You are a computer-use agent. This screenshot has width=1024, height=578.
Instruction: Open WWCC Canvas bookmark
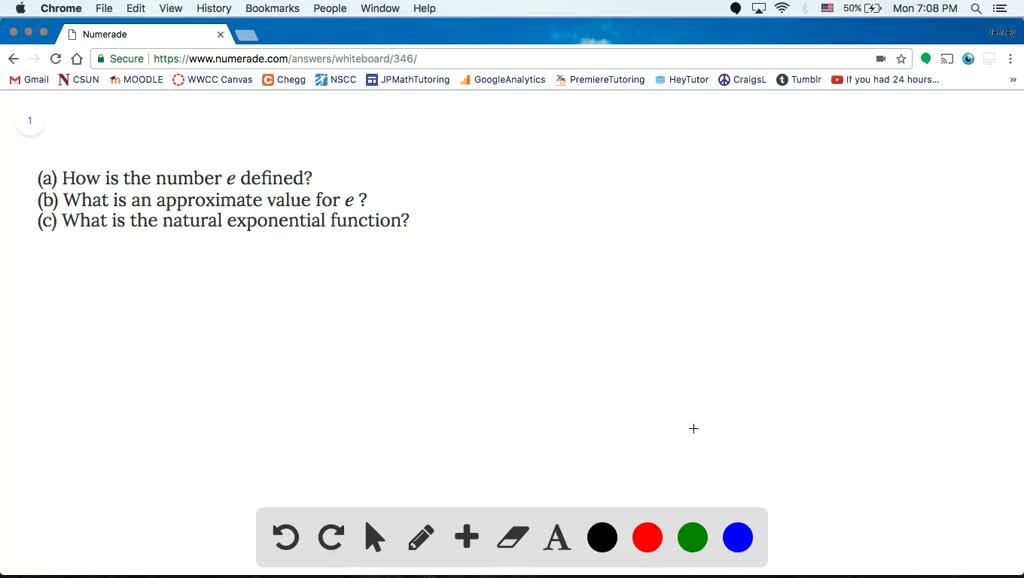[212, 80]
